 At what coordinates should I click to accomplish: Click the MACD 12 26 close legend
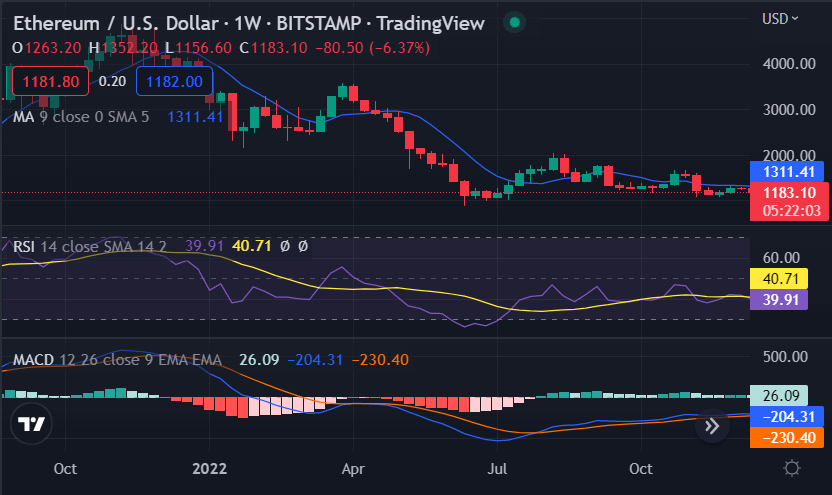click(117, 360)
